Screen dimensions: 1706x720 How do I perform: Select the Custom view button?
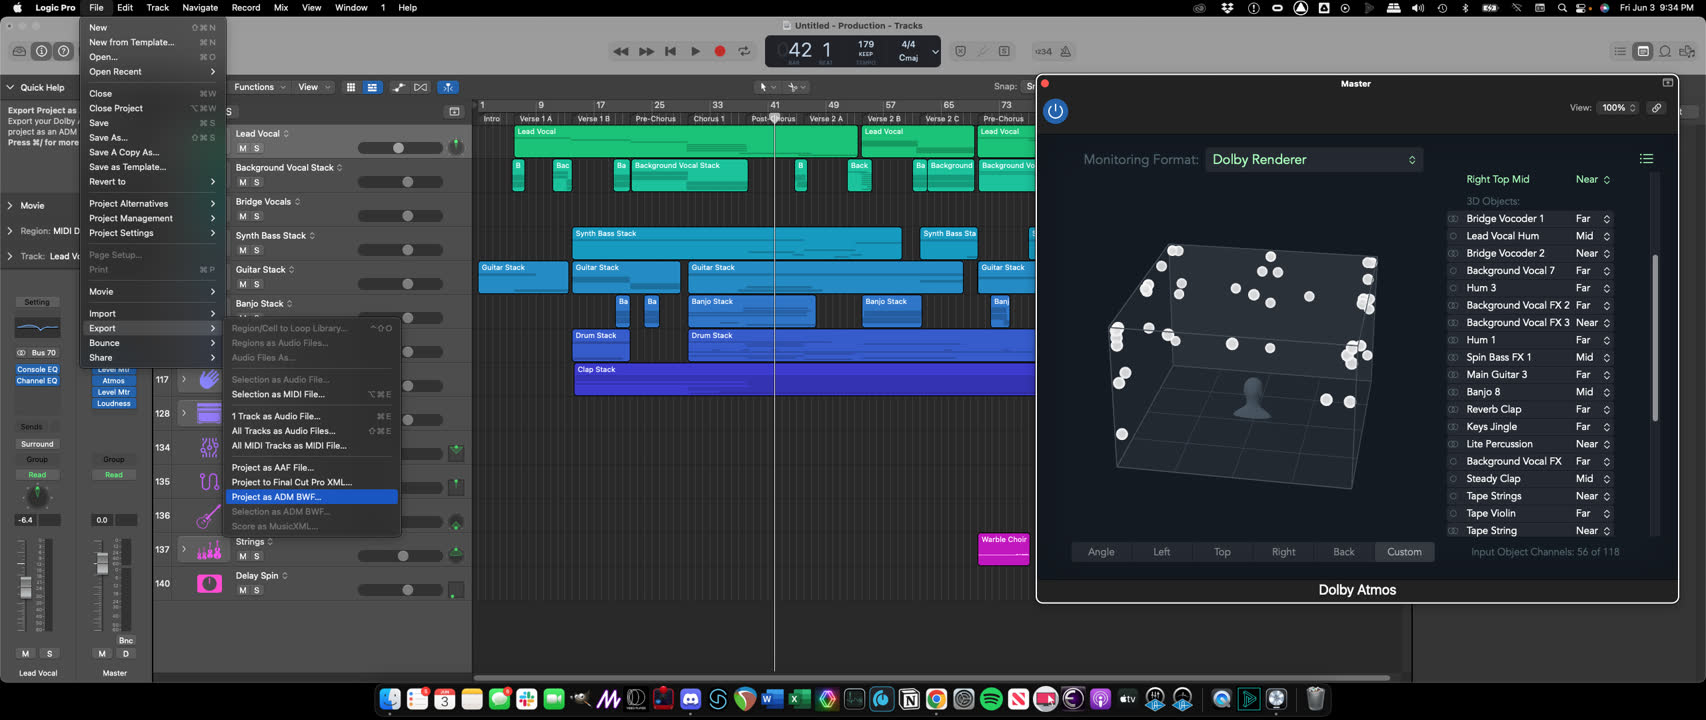coord(1404,552)
